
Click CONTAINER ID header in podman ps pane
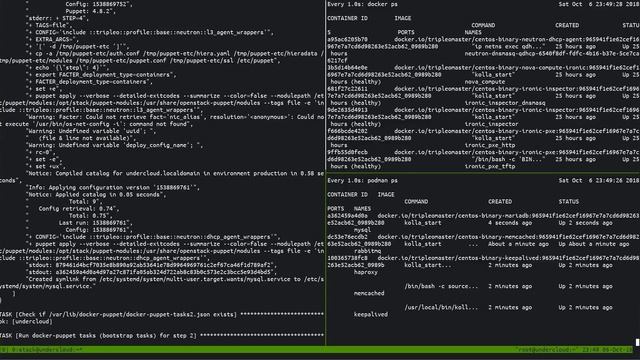tap(347, 195)
